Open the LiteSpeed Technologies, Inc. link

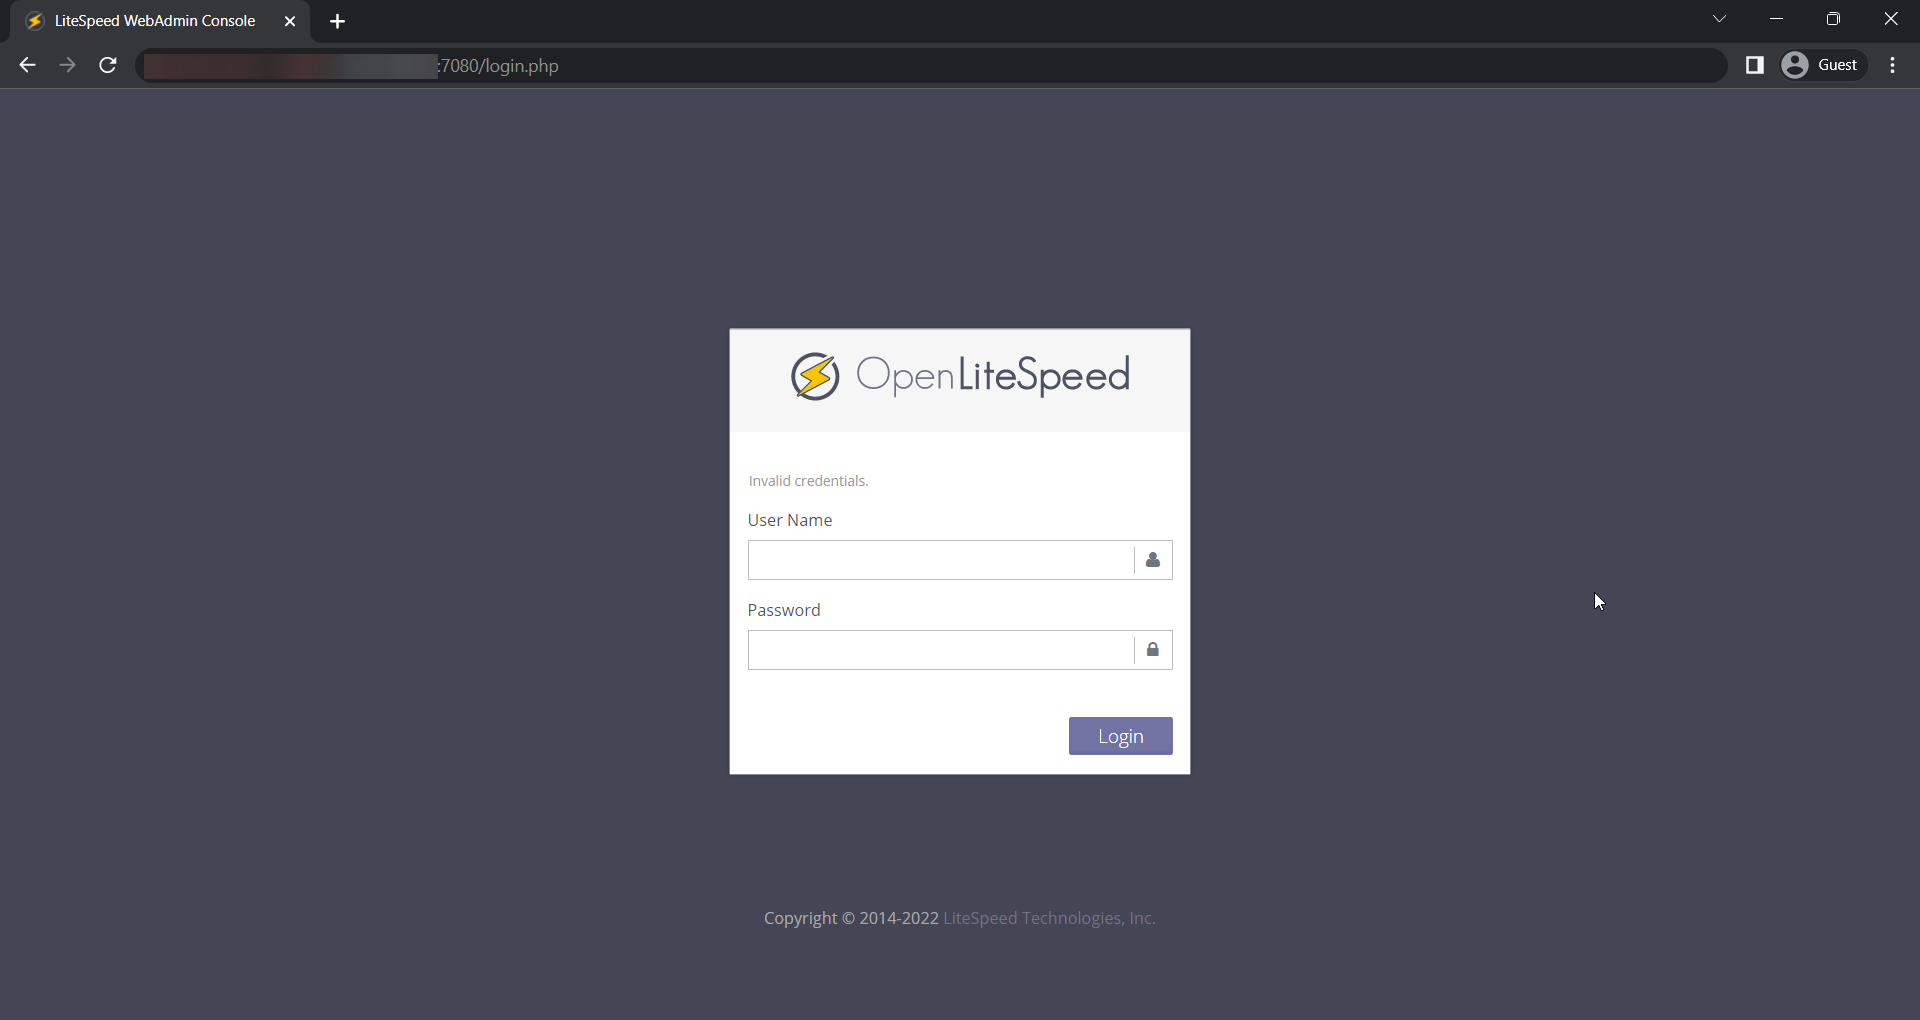click(x=1049, y=918)
